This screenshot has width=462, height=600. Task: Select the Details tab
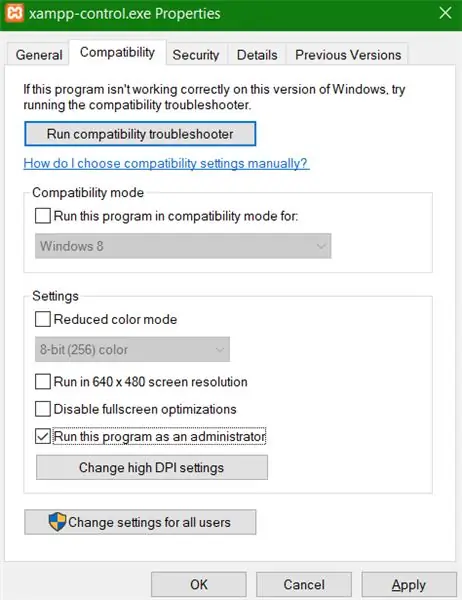click(x=257, y=54)
